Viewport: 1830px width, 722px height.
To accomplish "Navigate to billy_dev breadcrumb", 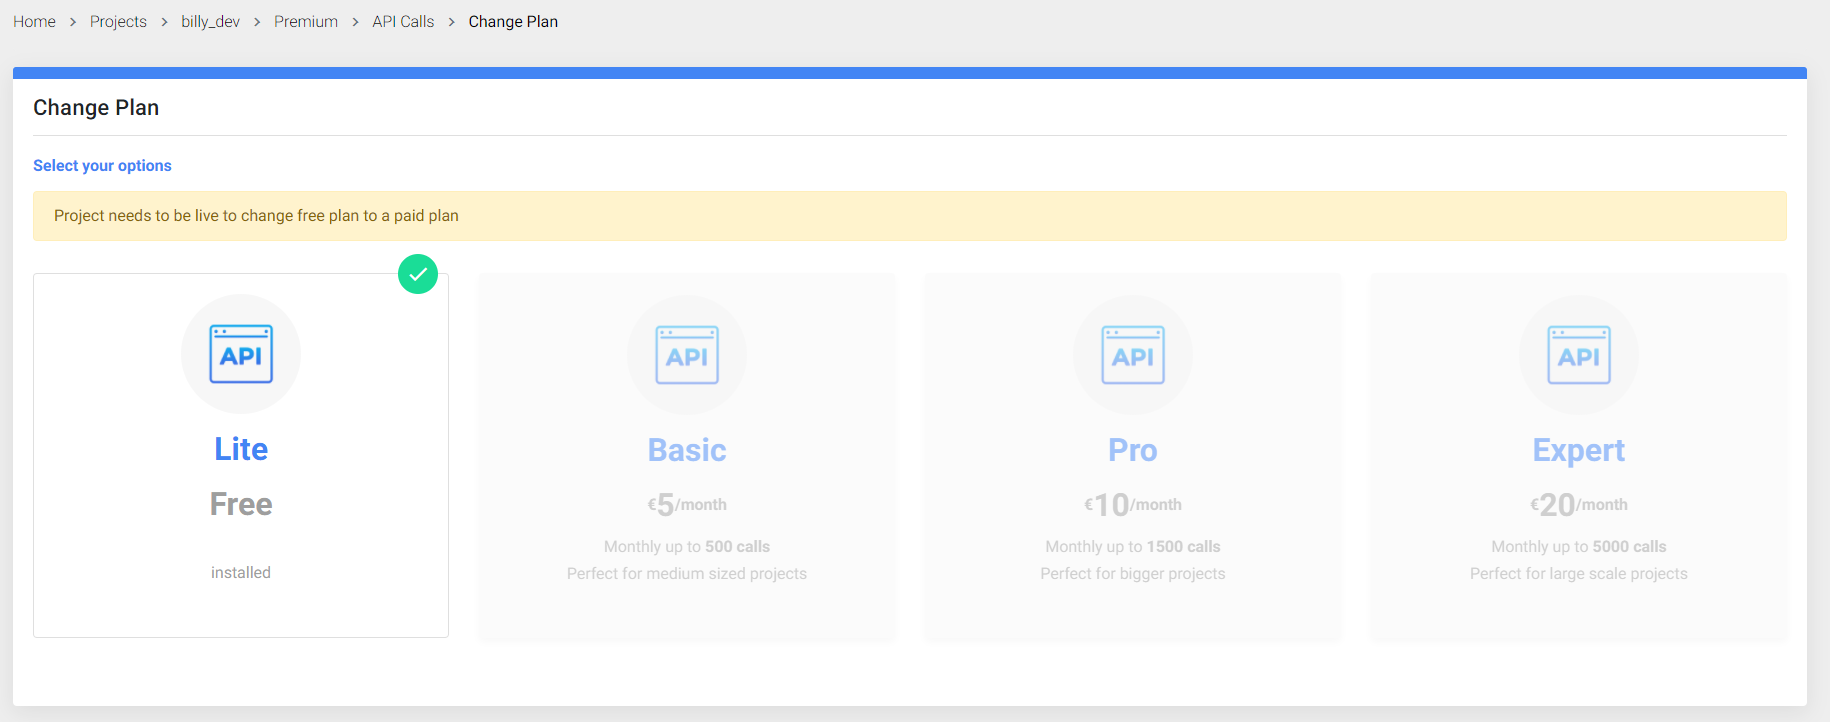I will click(x=210, y=22).
